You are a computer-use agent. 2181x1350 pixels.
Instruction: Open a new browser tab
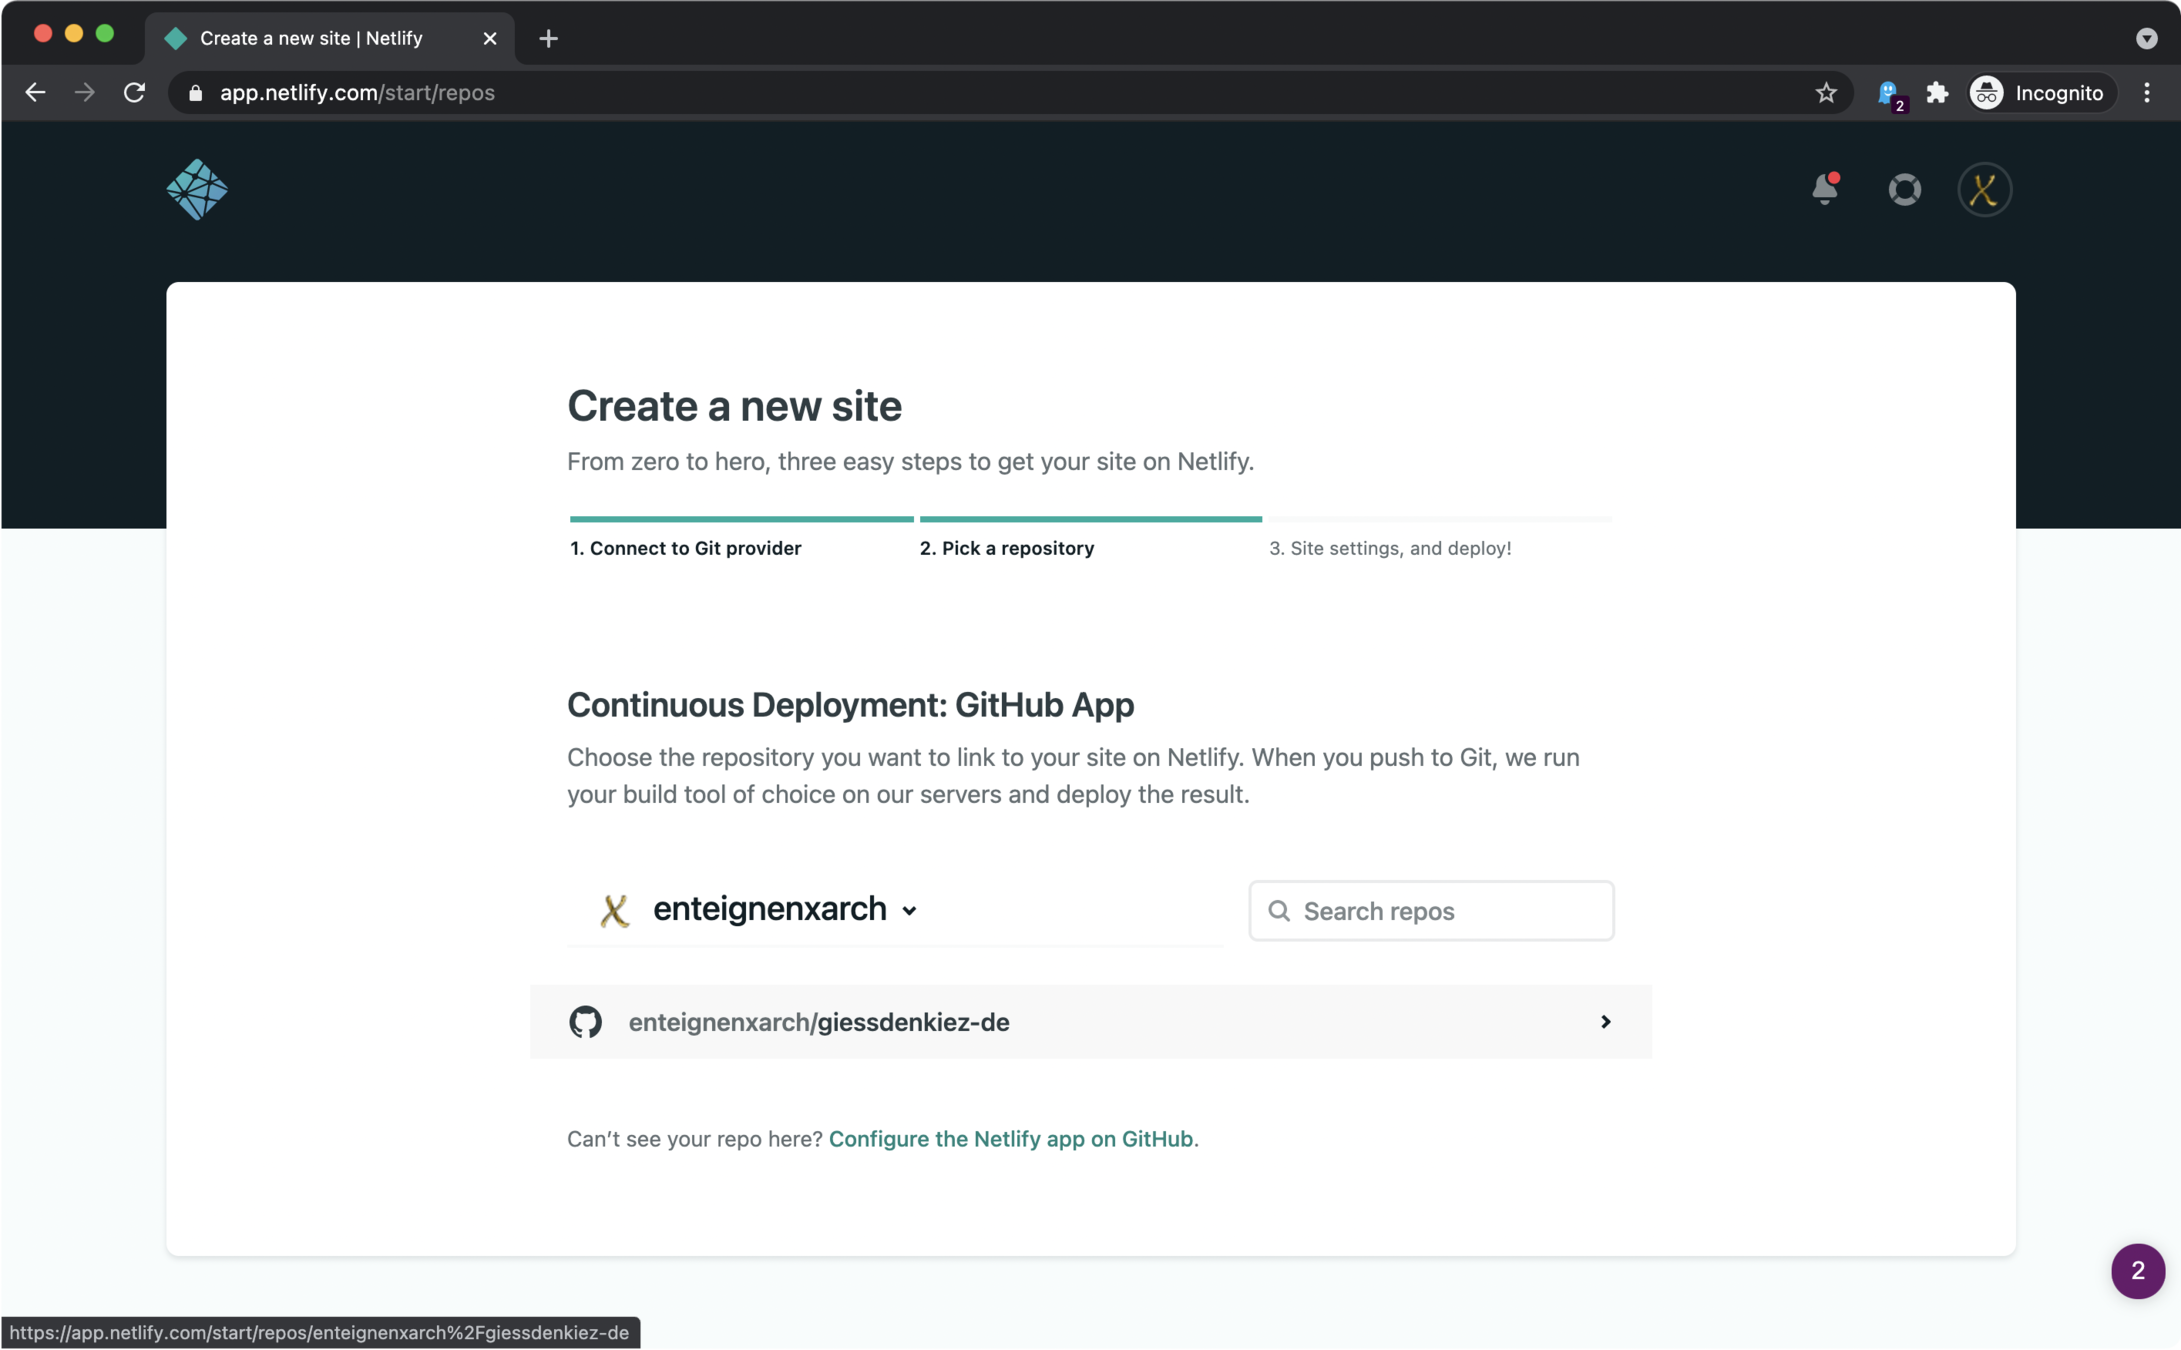coord(548,38)
